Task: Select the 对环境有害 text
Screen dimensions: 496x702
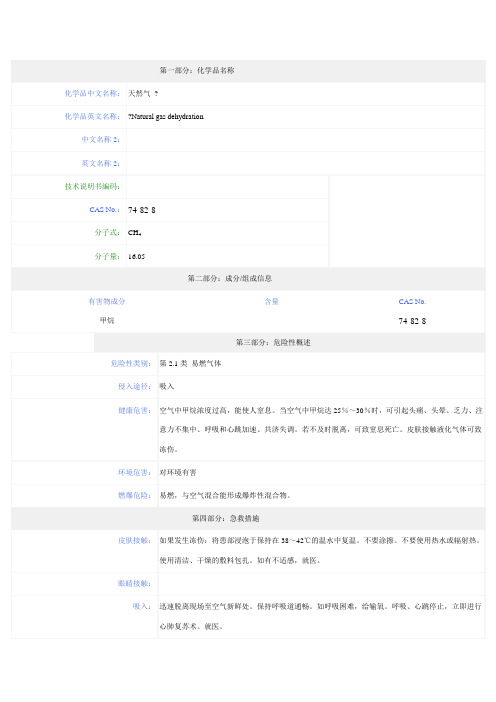Action: tap(178, 472)
